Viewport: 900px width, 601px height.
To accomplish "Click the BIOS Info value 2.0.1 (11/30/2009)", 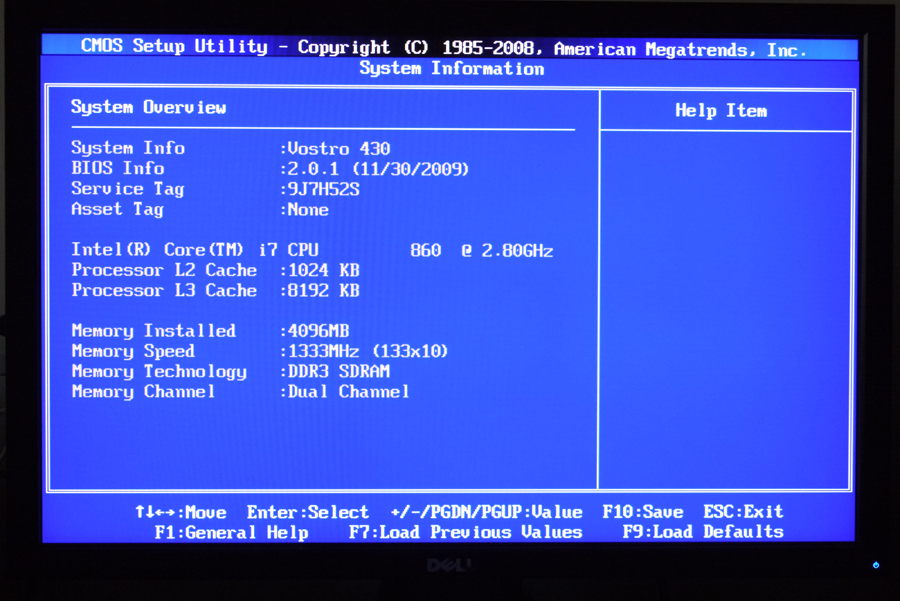I will tap(378, 169).
